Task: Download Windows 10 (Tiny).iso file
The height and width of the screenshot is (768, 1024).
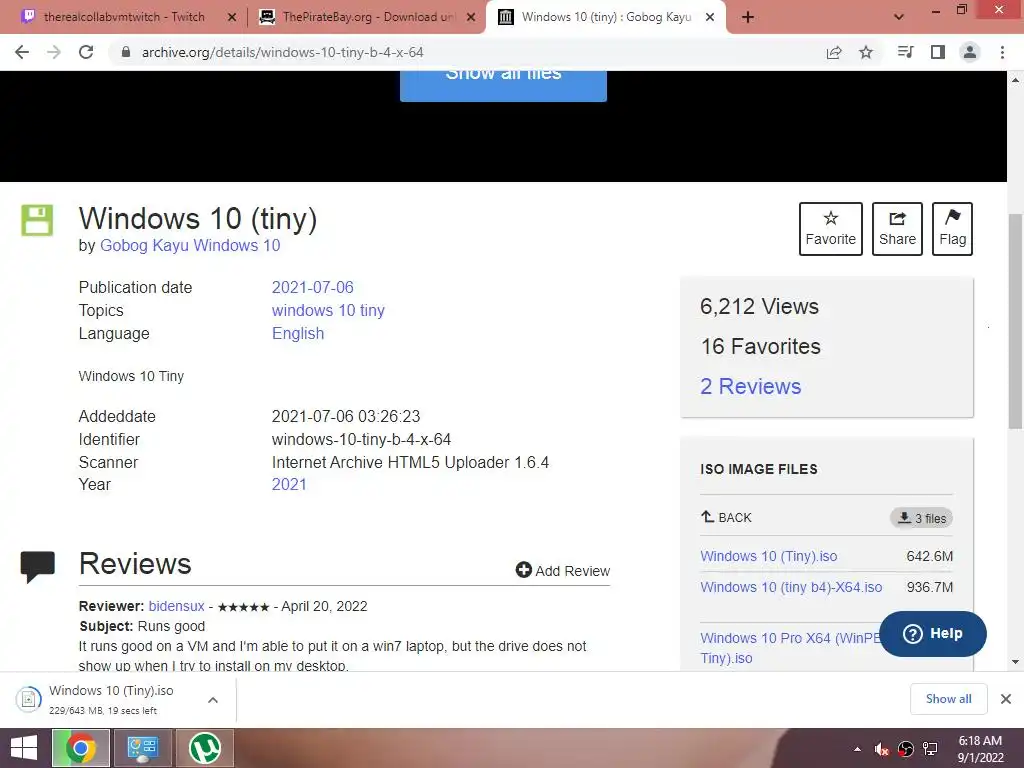Action: [x=769, y=556]
